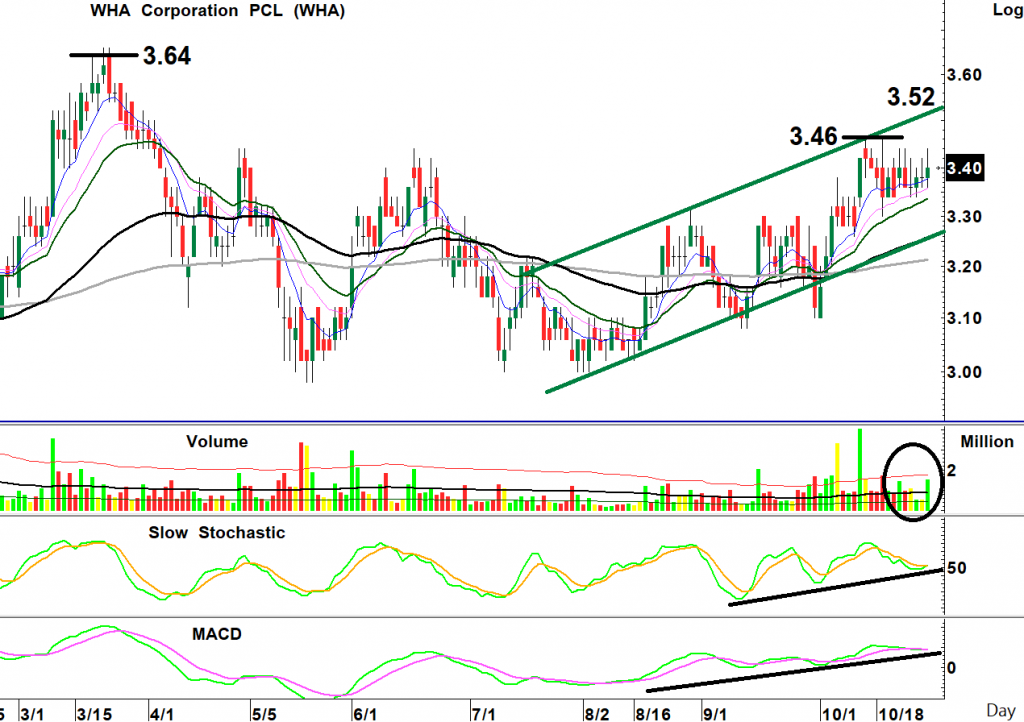Click the 8/16 date axis label
The width and height of the screenshot is (1024, 722).
[x=652, y=714]
